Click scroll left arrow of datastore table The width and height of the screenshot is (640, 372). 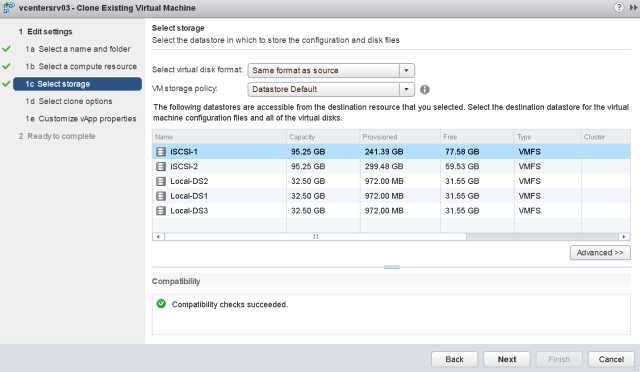pos(158,236)
